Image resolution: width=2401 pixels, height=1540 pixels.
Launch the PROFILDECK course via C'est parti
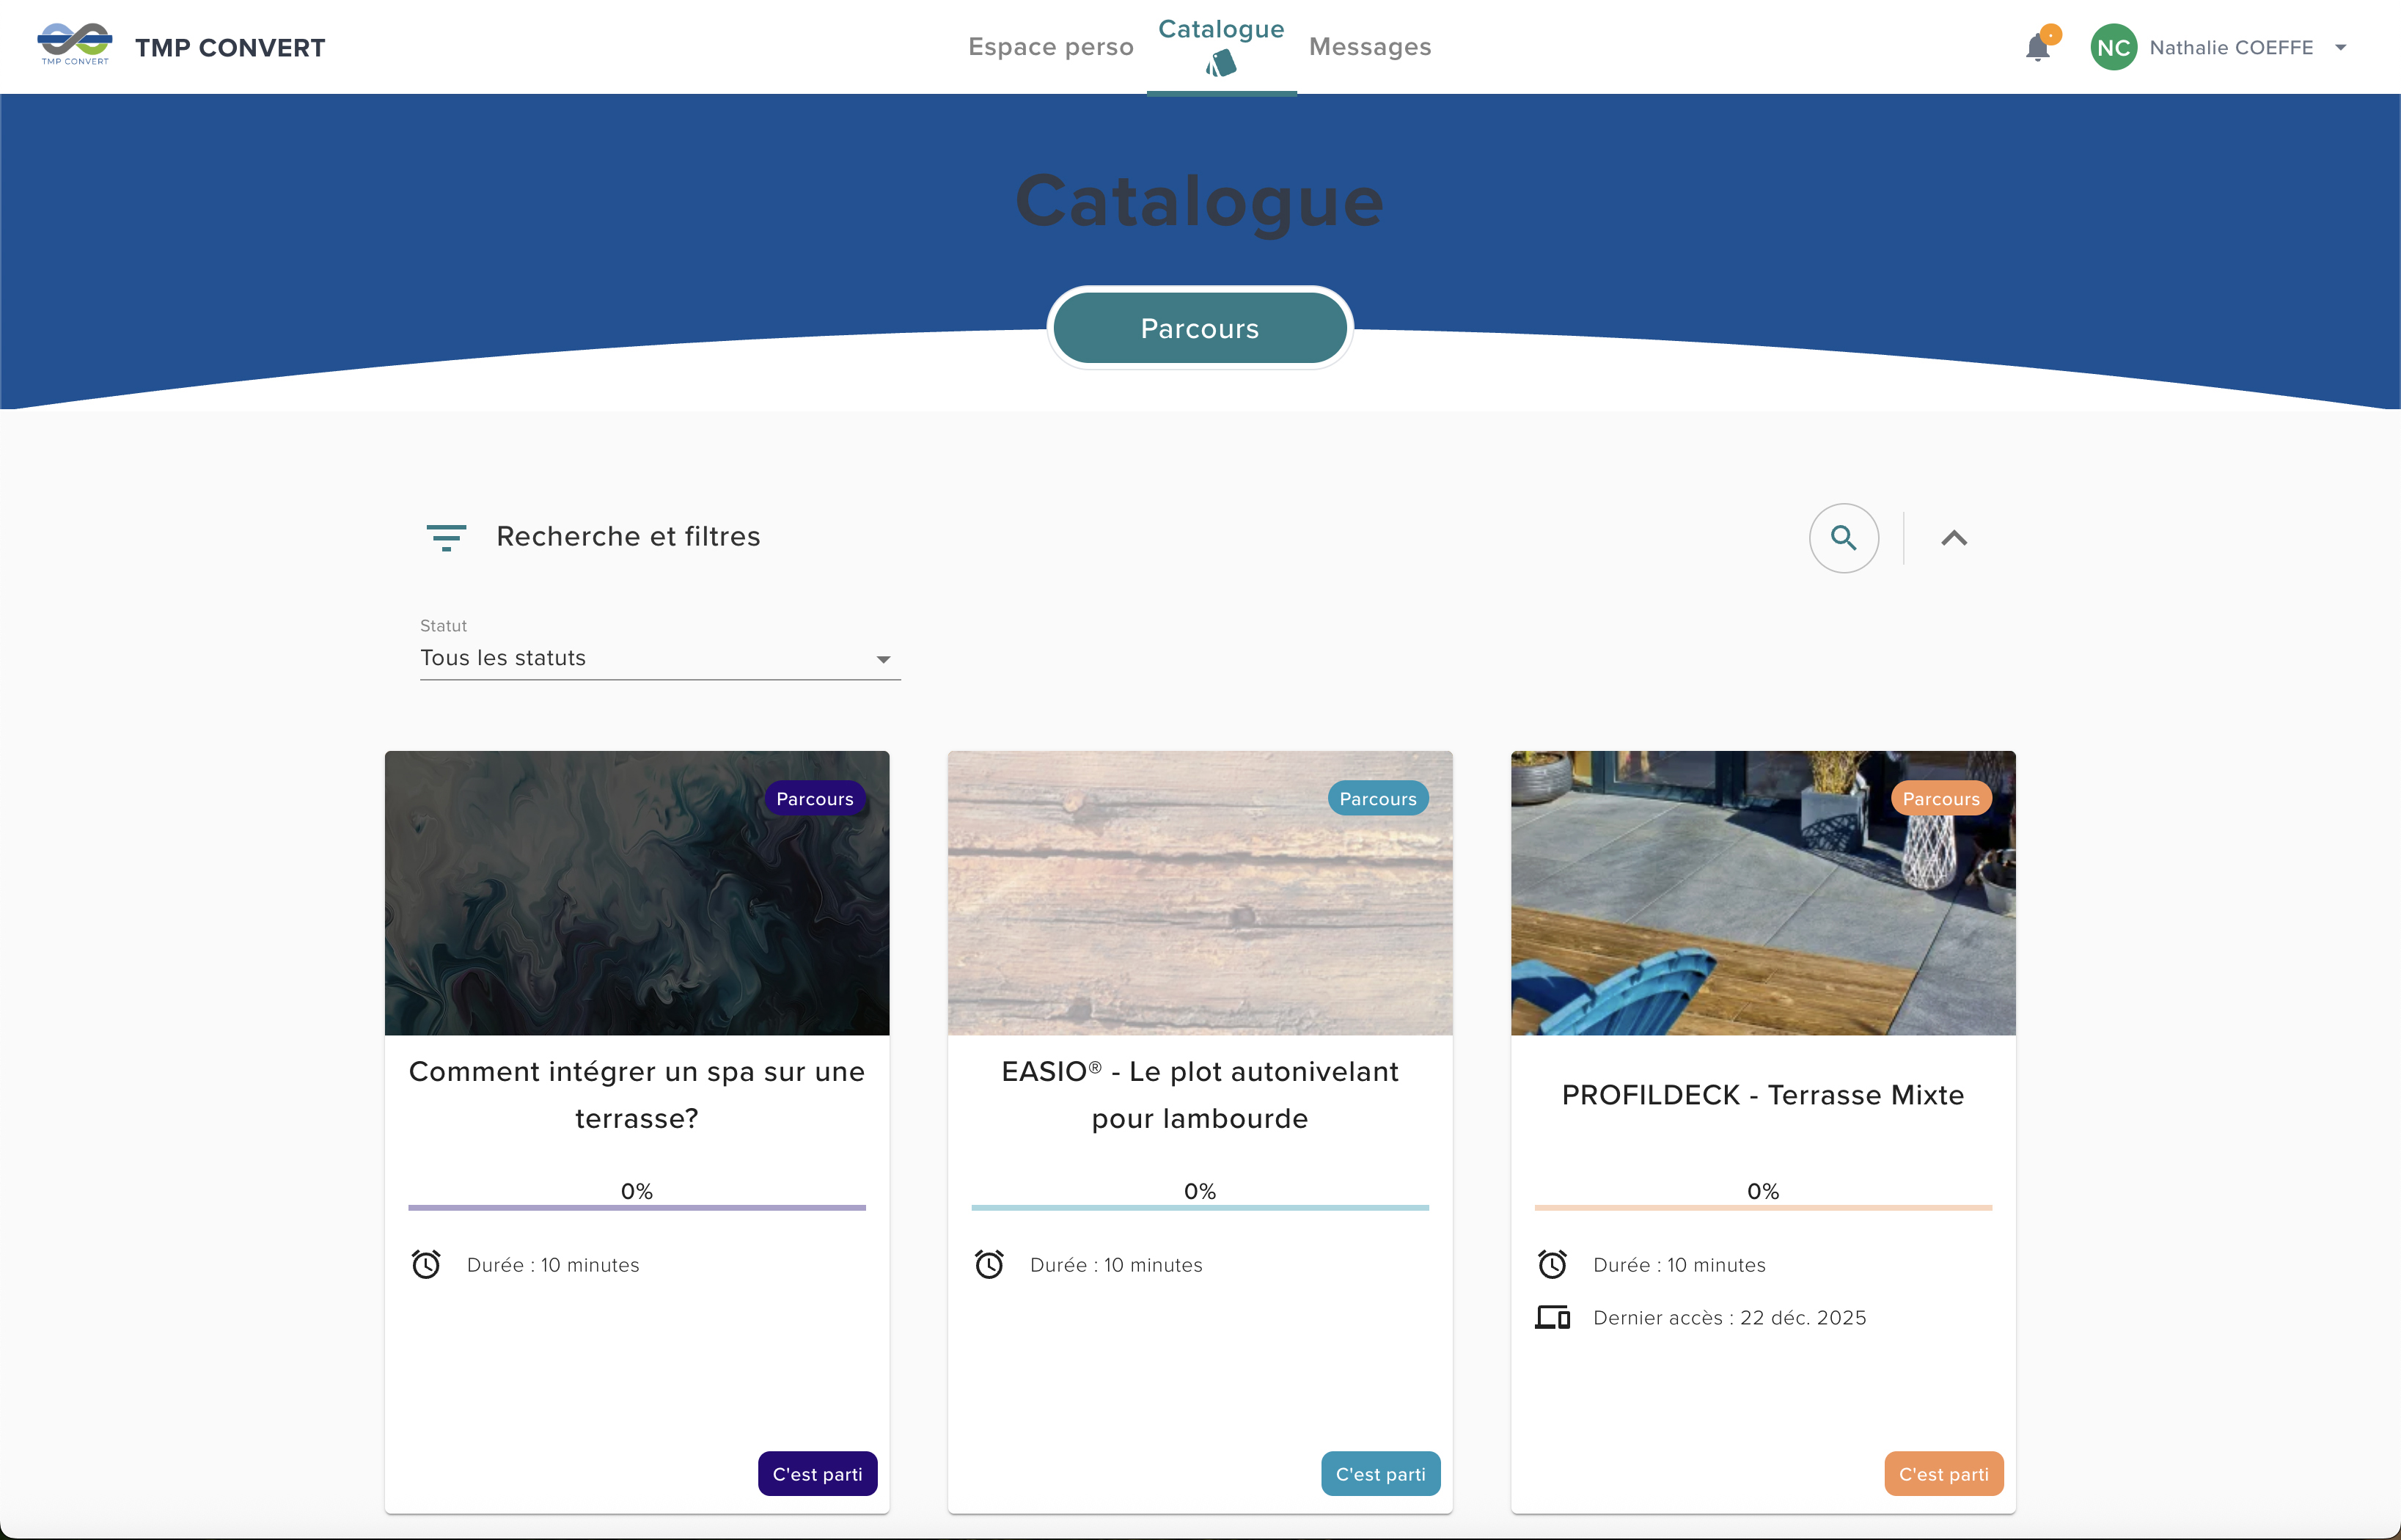(x=1943, y=1474)
